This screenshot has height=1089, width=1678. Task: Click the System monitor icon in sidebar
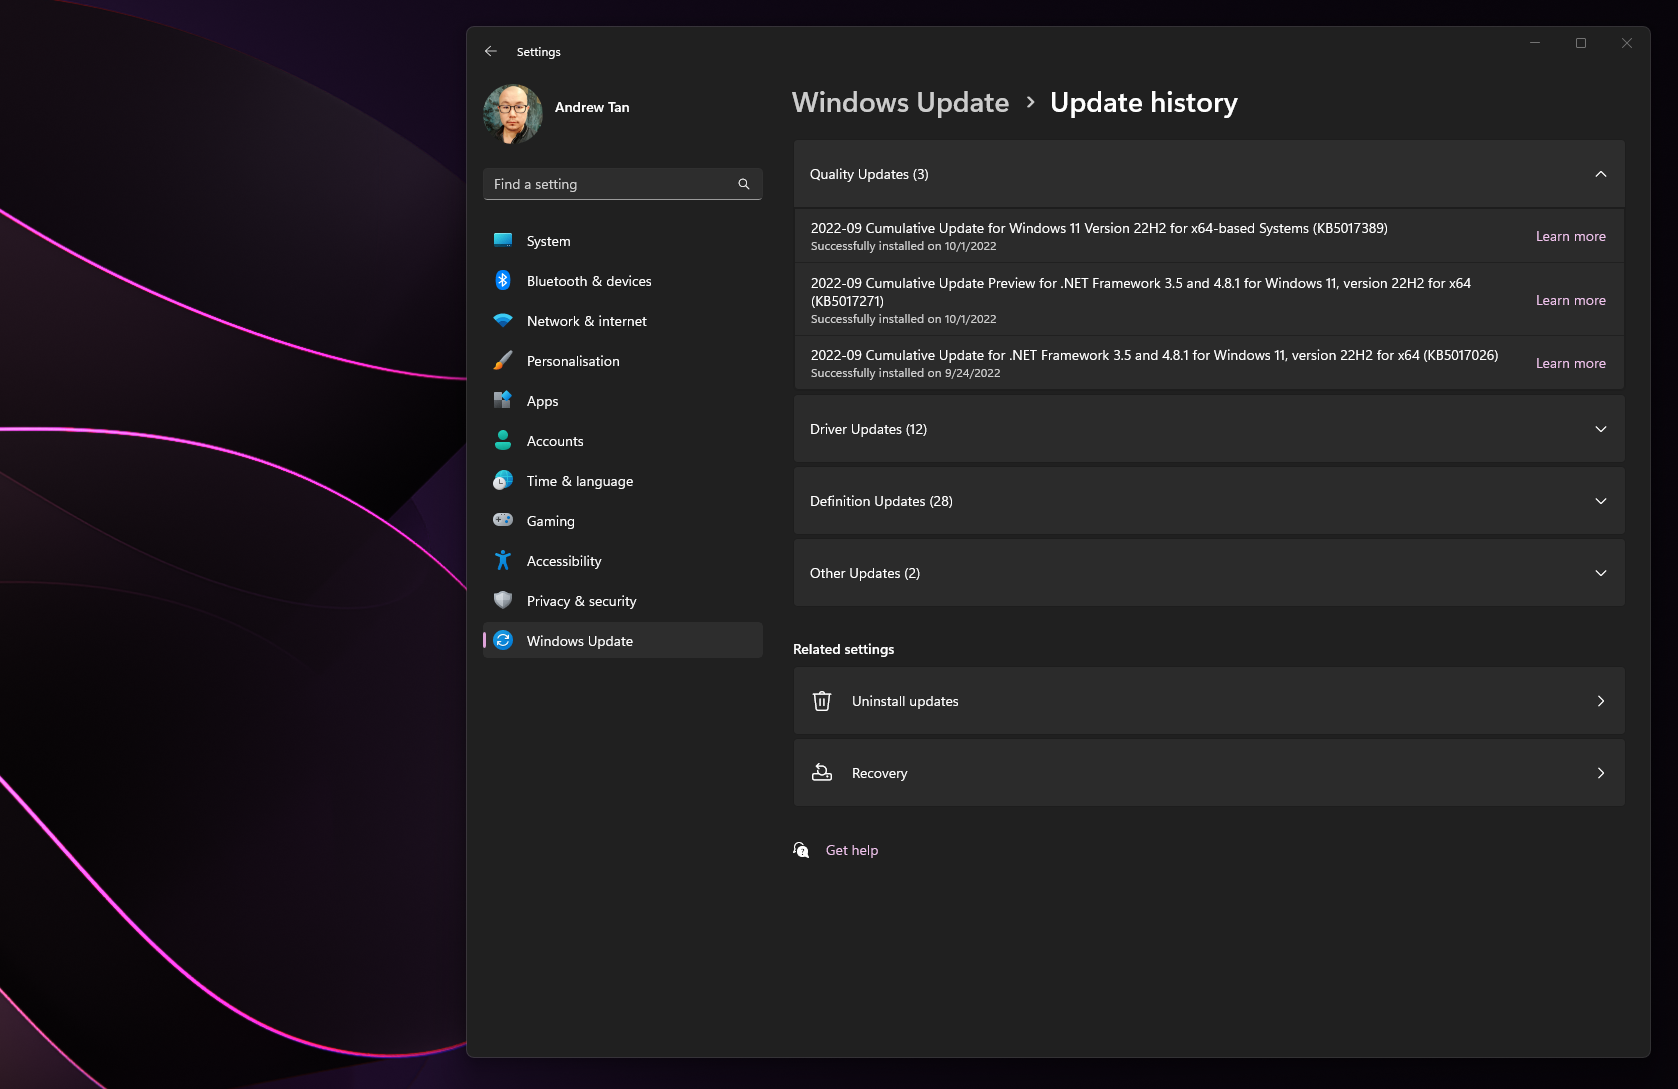pyautogui.click(x=503, y=241)
